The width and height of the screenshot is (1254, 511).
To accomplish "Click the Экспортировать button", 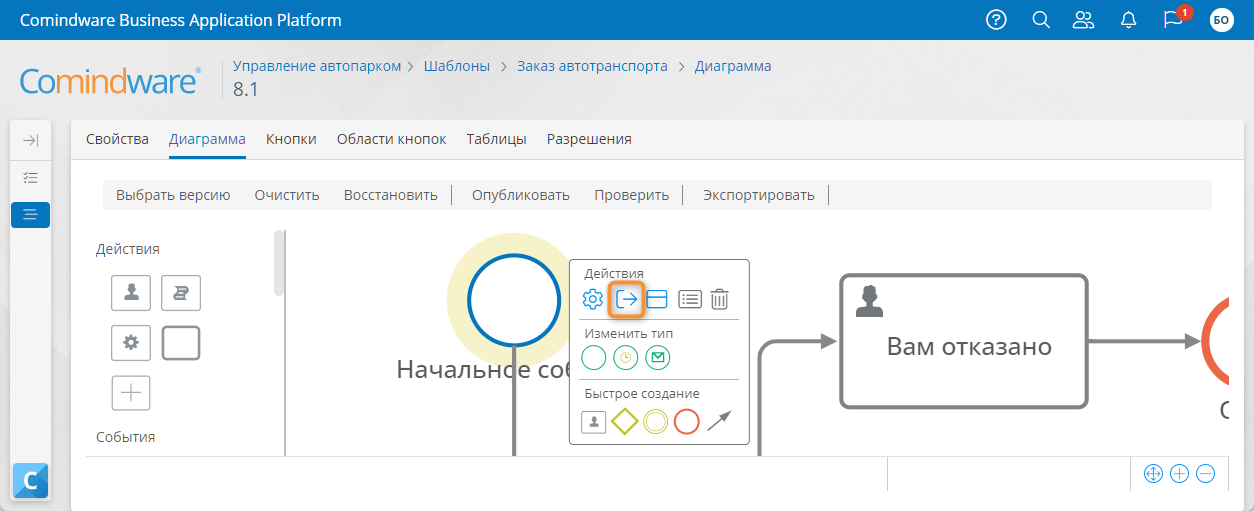I will pyautogui.click(x=759, y=195).
